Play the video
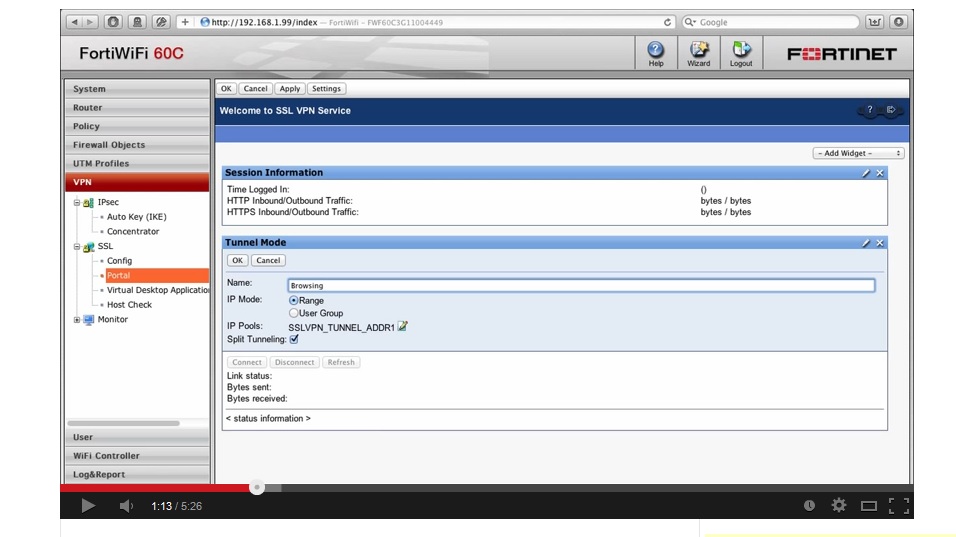This screenshot has width=956, height=537. pyautogui.click(x=88, y=506)
